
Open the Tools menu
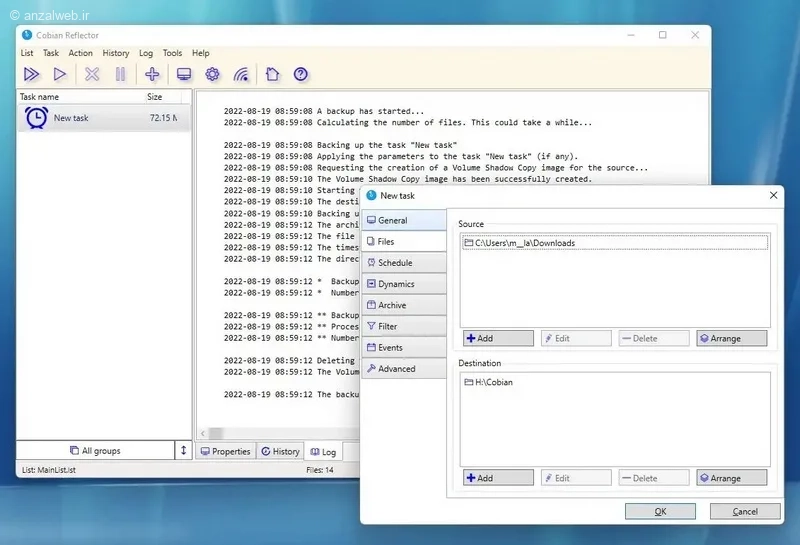[x=172, y=53]
